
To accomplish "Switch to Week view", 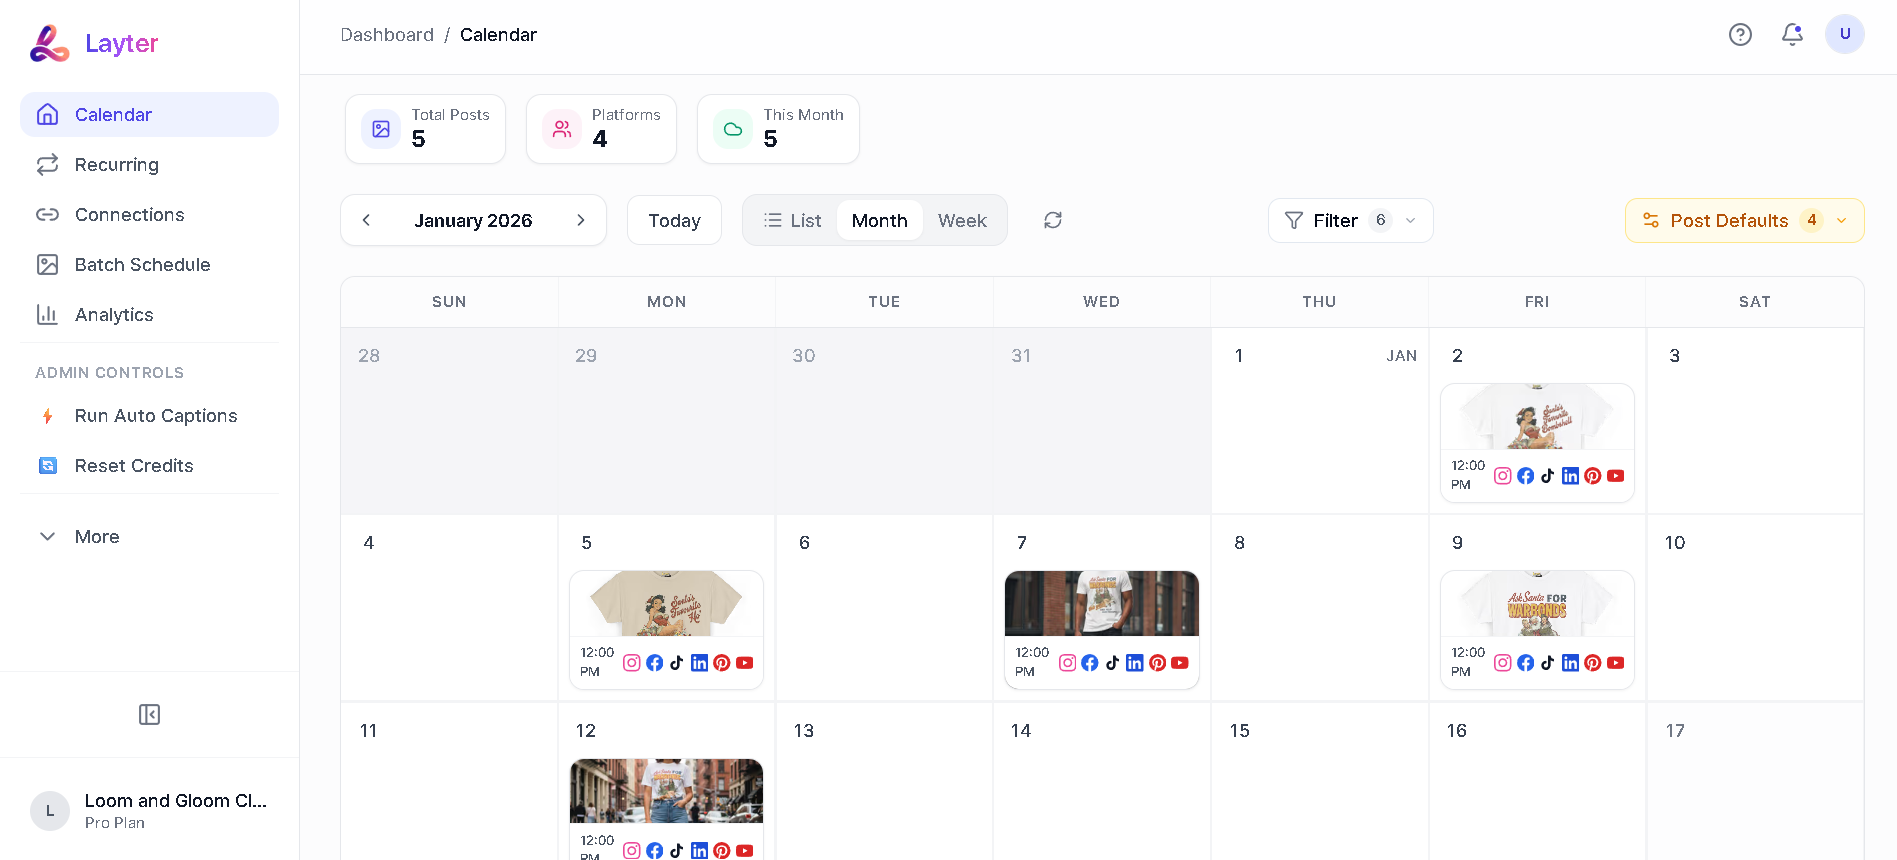I will coord(962,220).
